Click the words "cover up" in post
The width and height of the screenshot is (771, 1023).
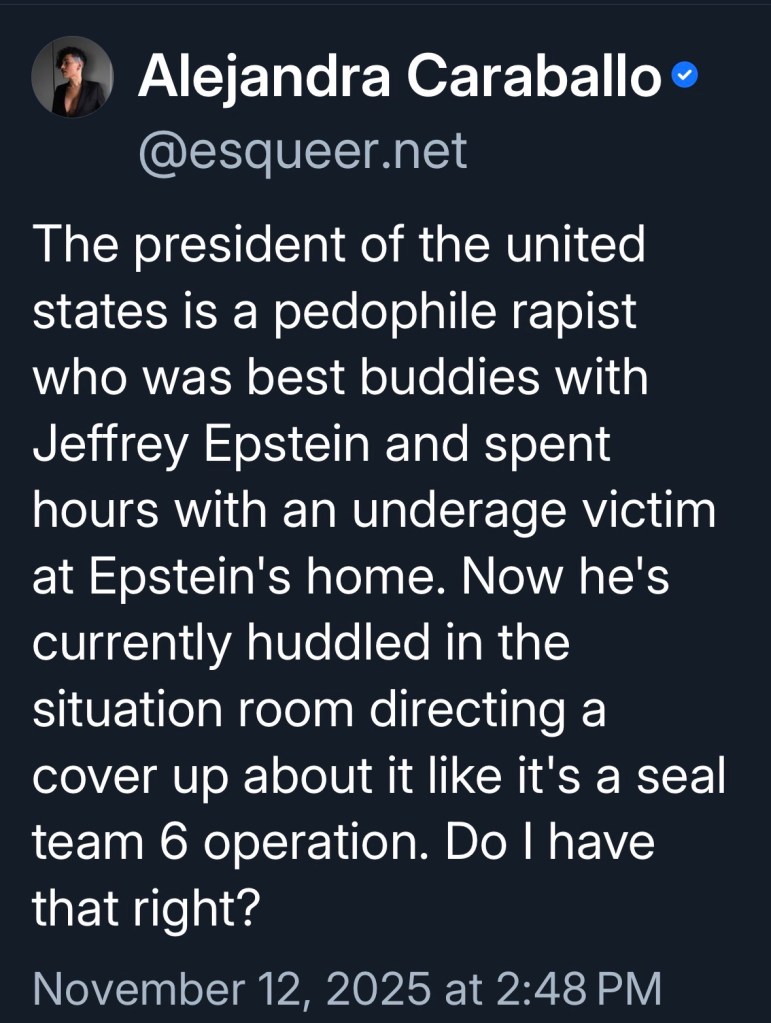(x=132, y=776)
